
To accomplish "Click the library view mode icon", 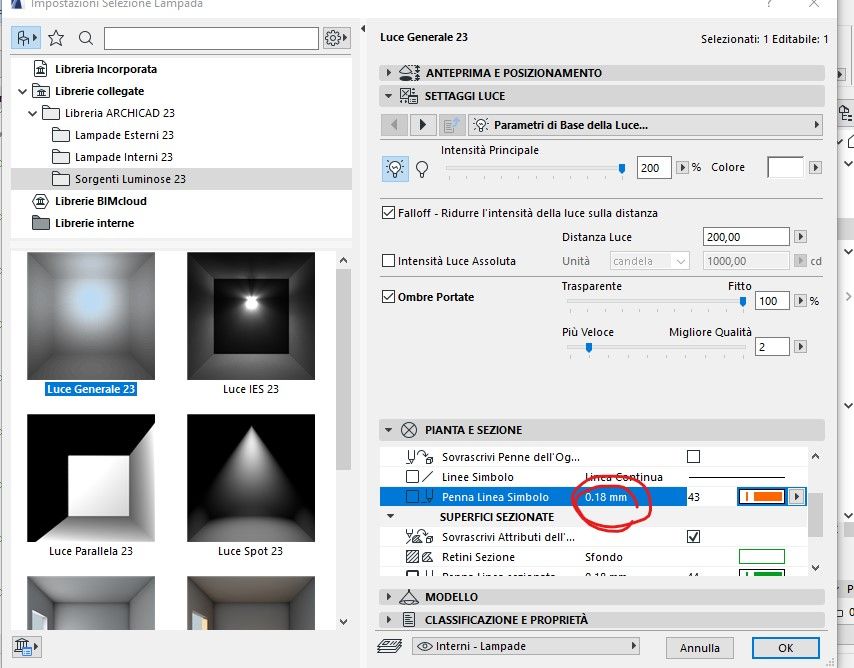I will (26, 38).
